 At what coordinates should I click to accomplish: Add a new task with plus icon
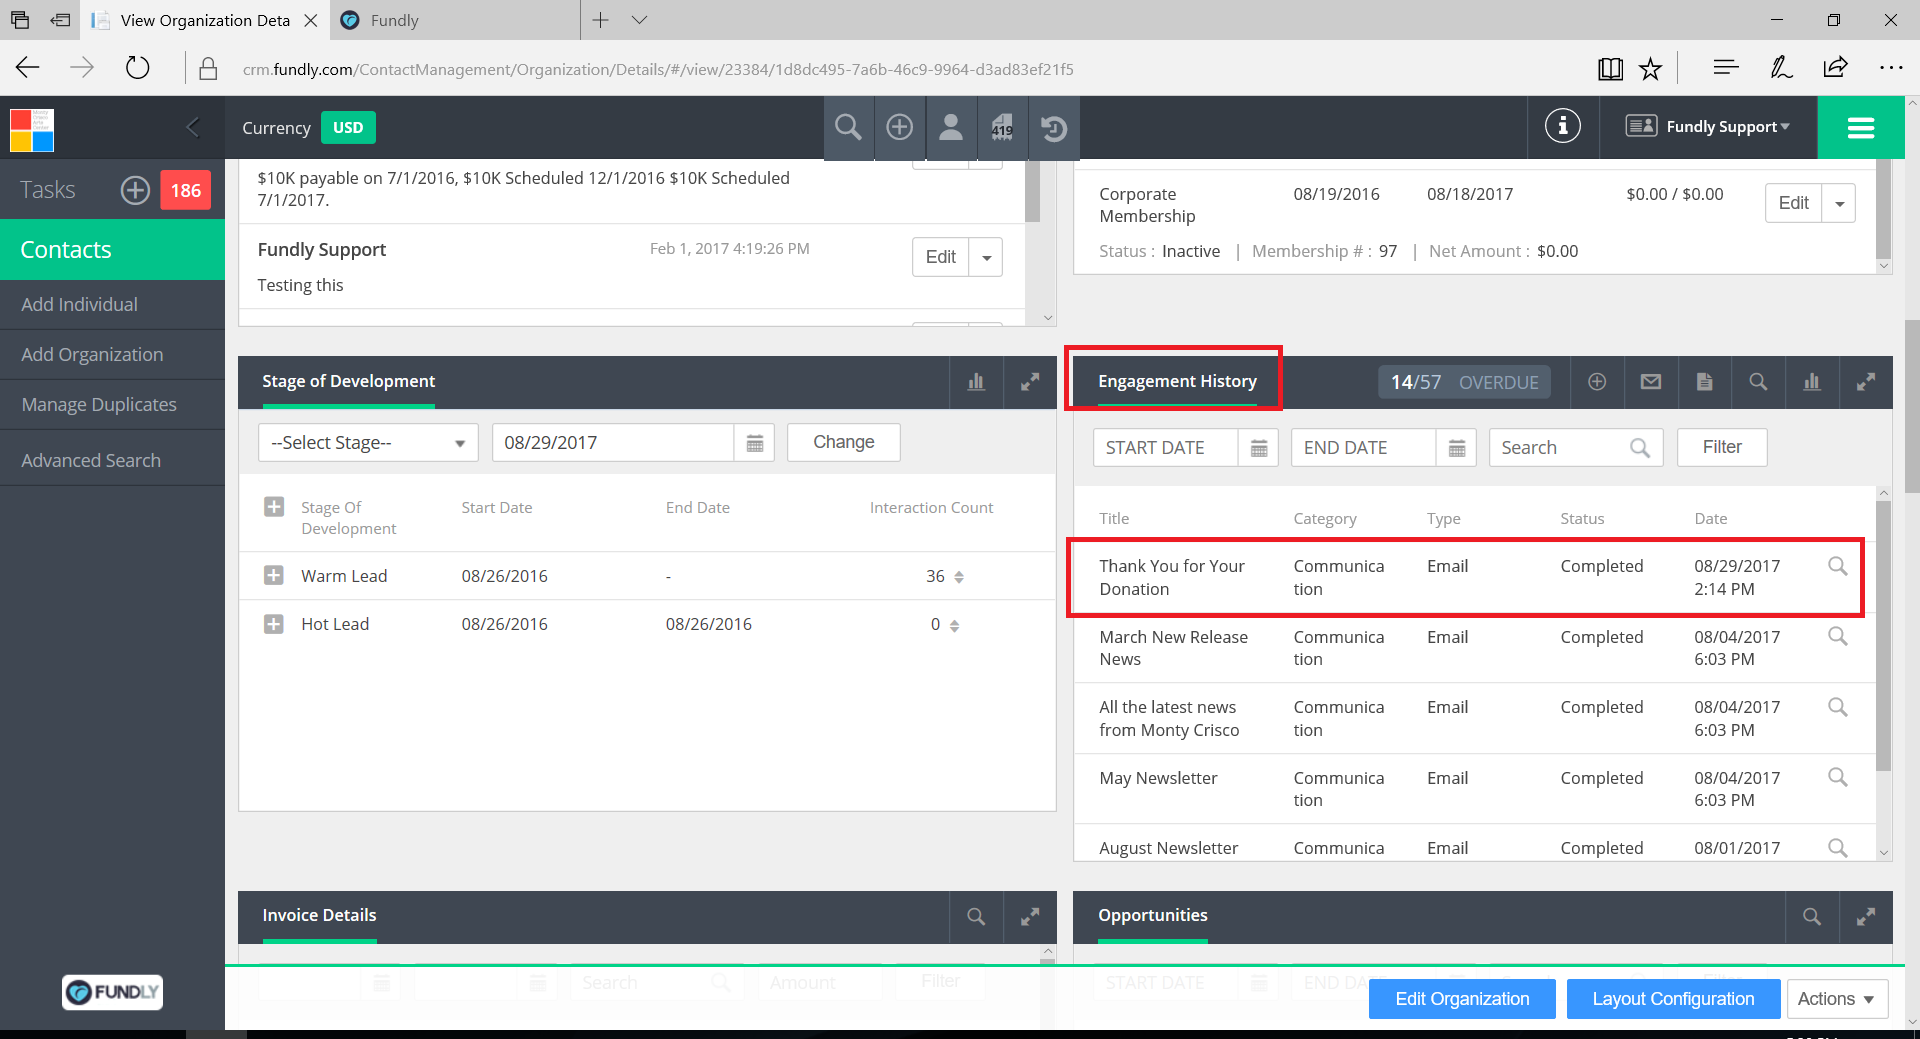[135, 190]
